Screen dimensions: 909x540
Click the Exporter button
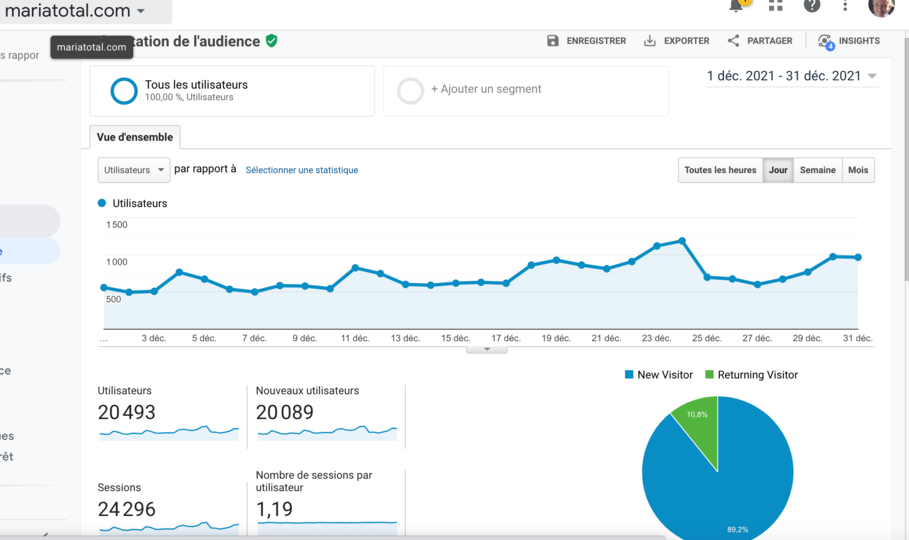[x=676, y=41]
